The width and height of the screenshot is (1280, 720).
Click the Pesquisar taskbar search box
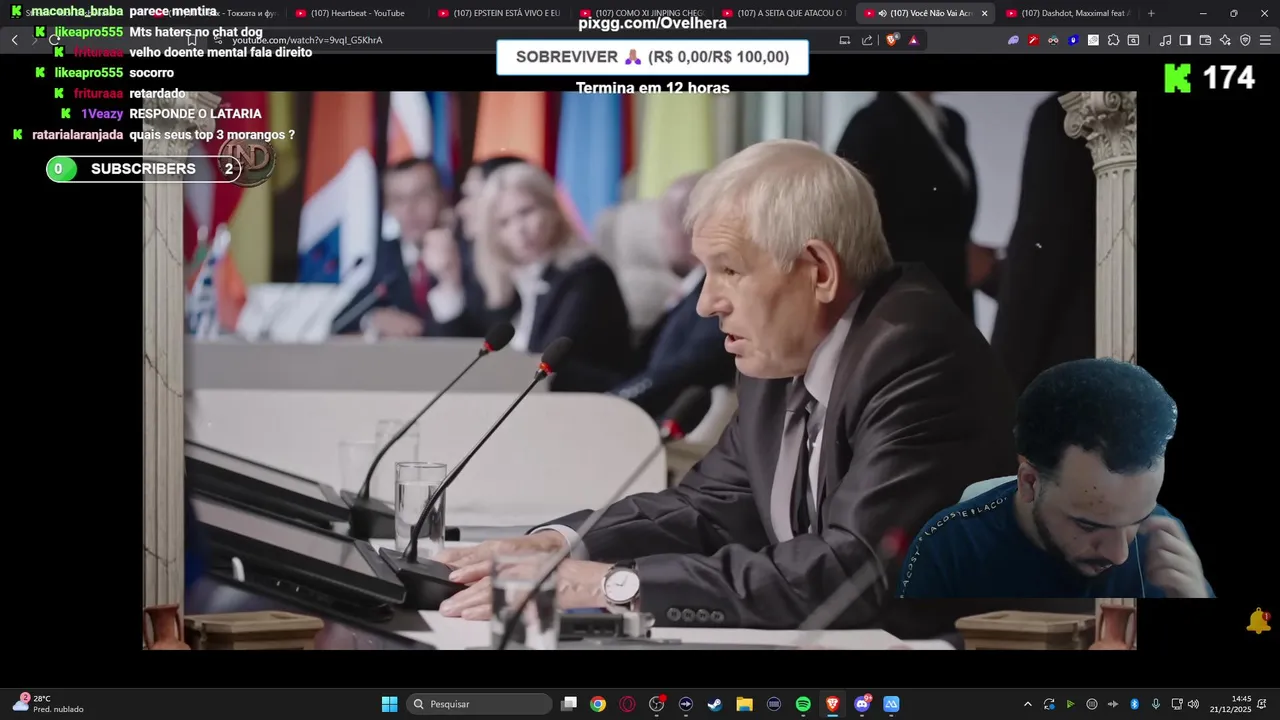(x=479, y=704)
